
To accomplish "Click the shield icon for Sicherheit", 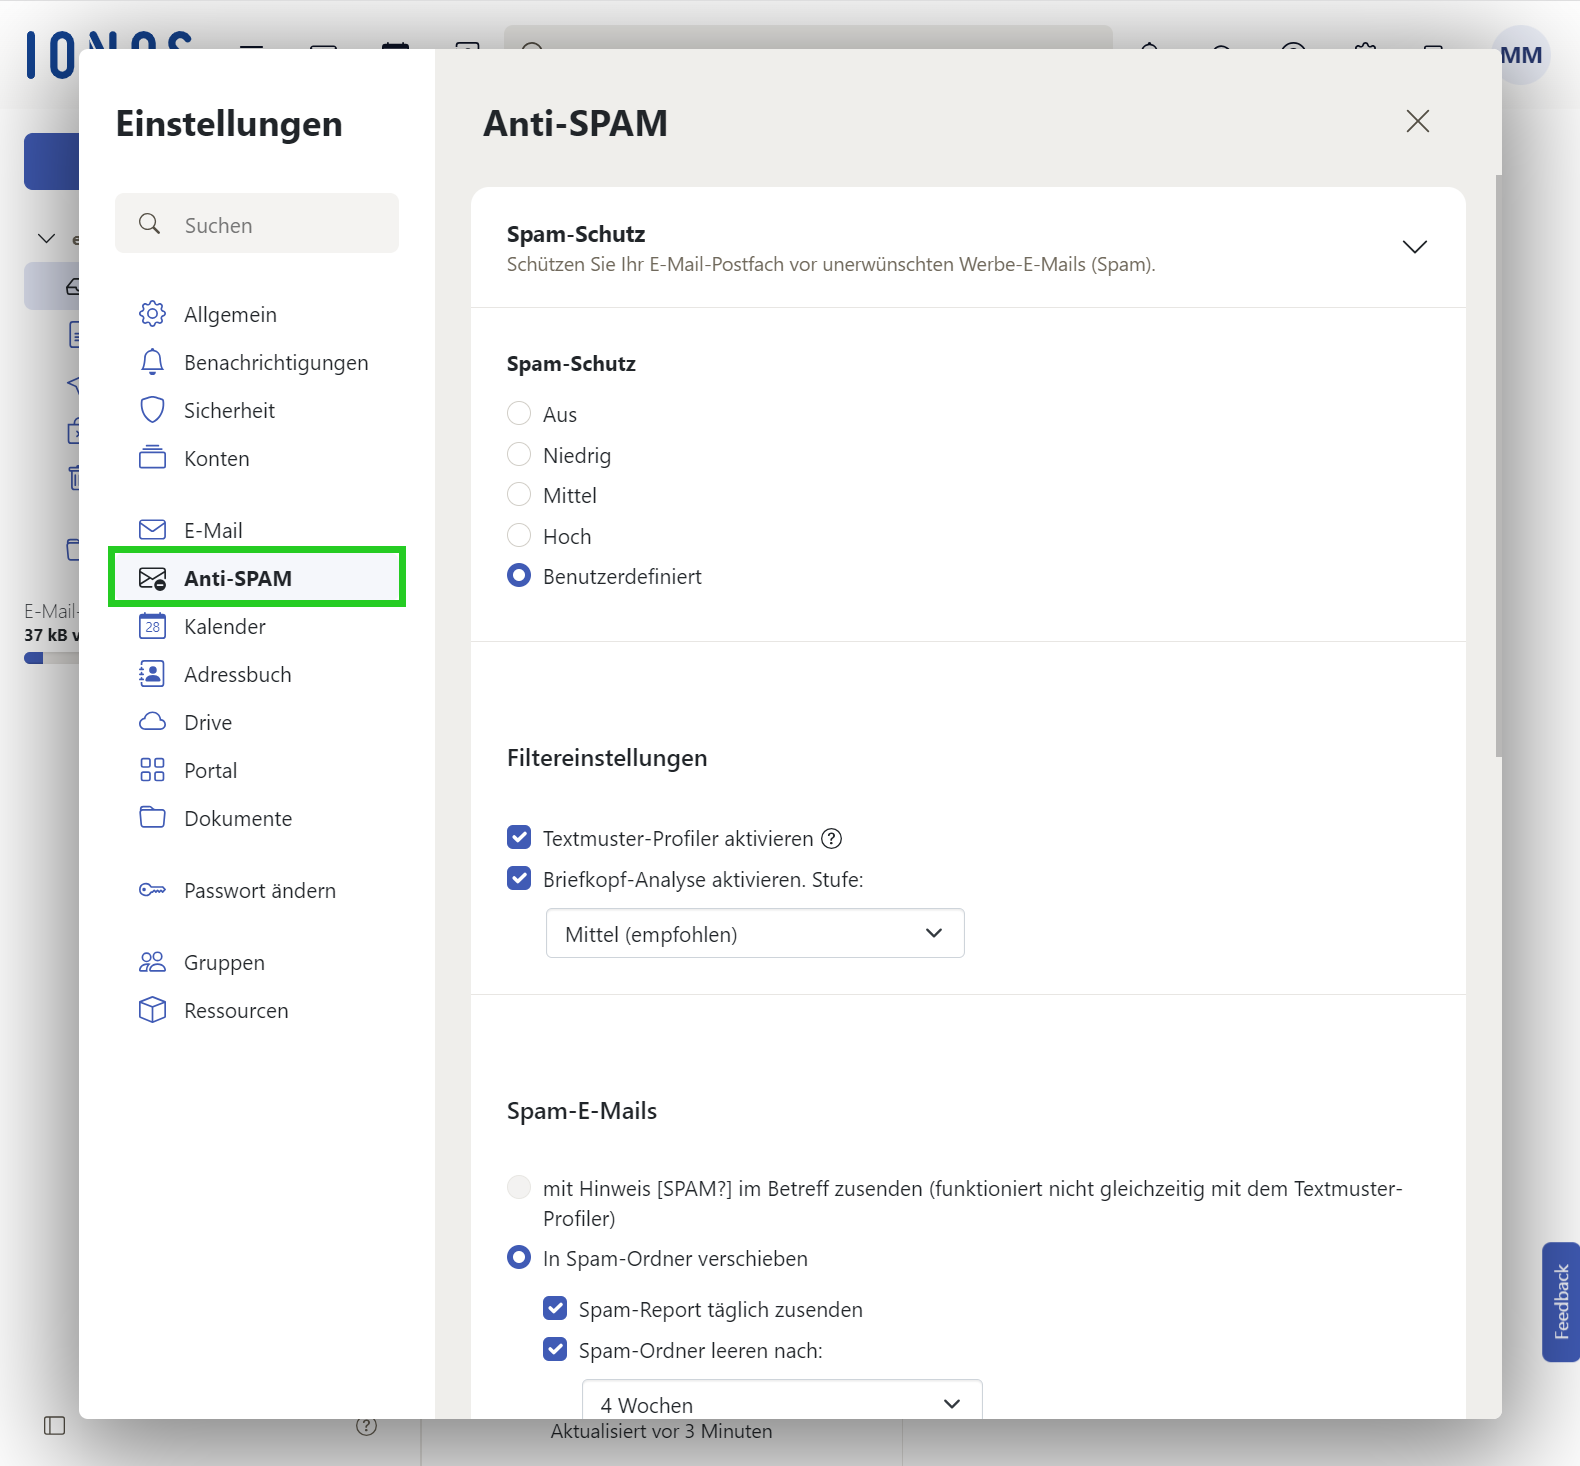I will pyautogui.click(x=152, y=410).
